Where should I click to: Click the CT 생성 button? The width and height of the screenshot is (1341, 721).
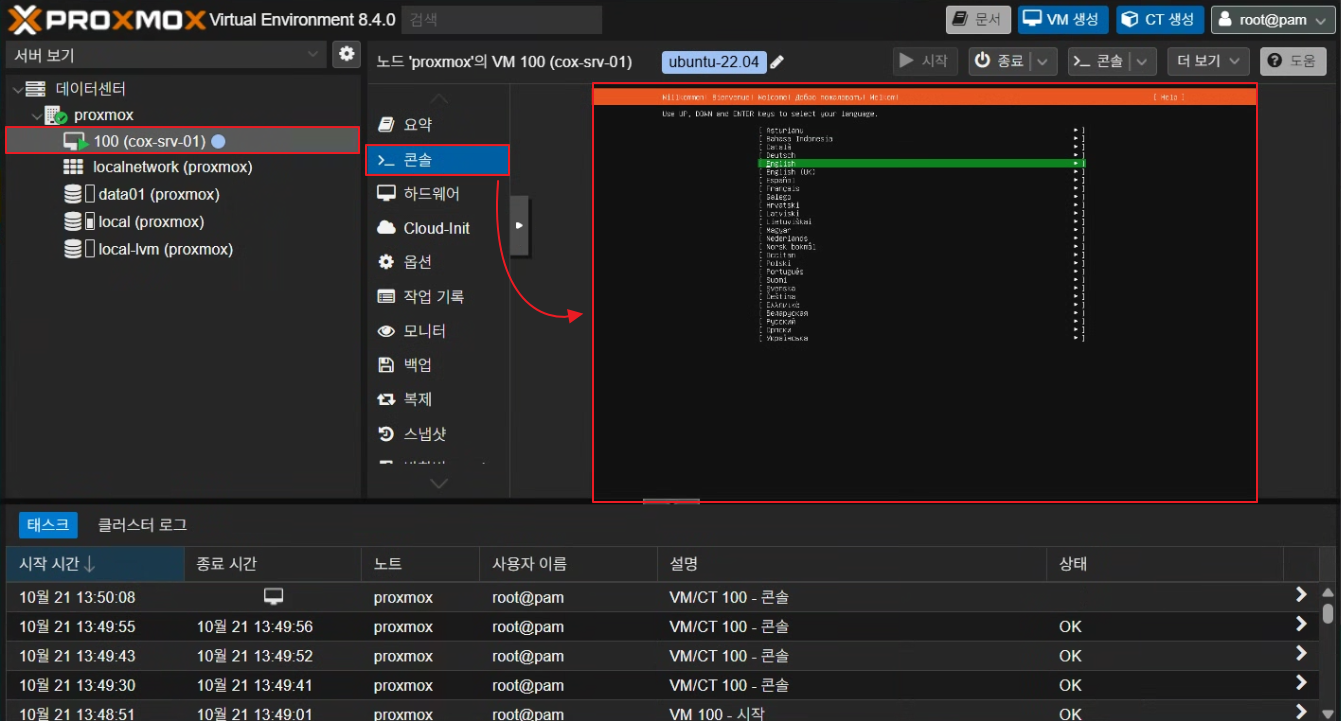[1160, 19]
